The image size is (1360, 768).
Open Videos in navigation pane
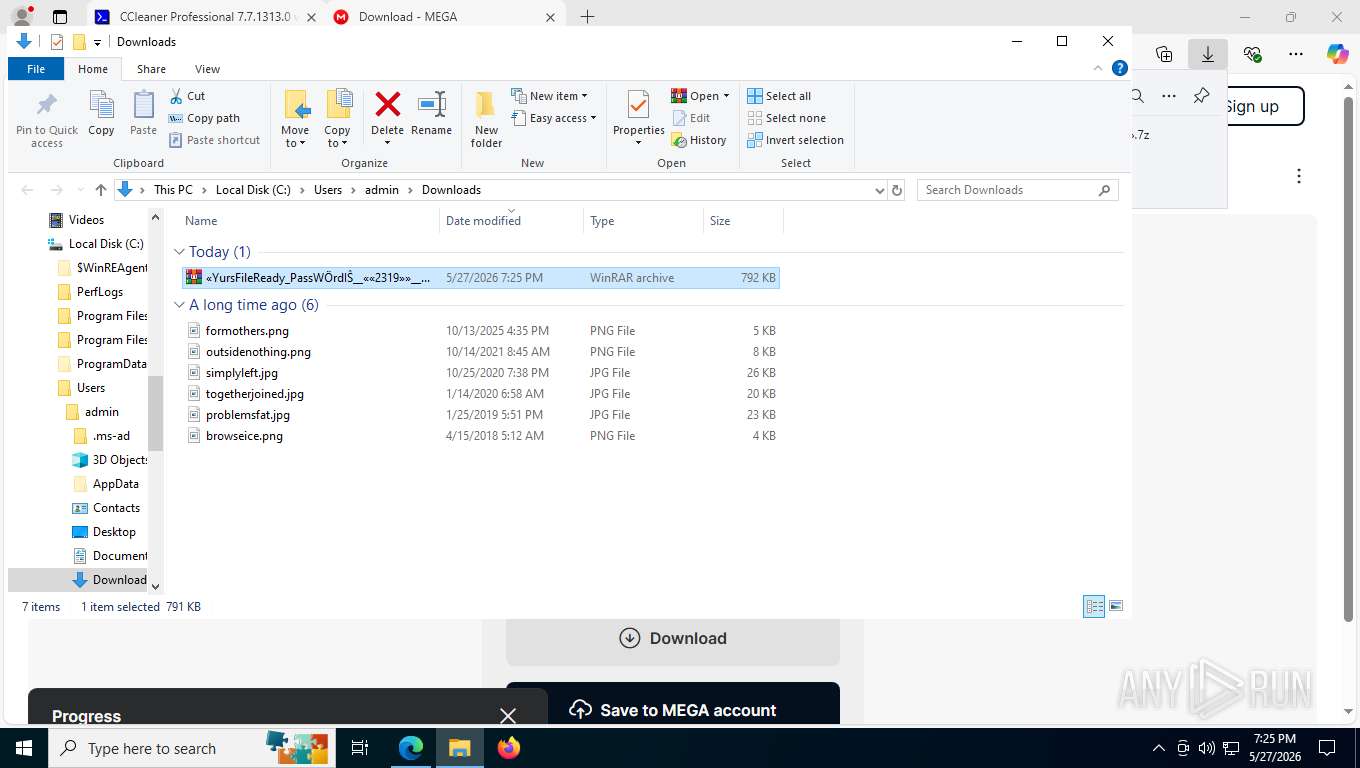(86, 220)
